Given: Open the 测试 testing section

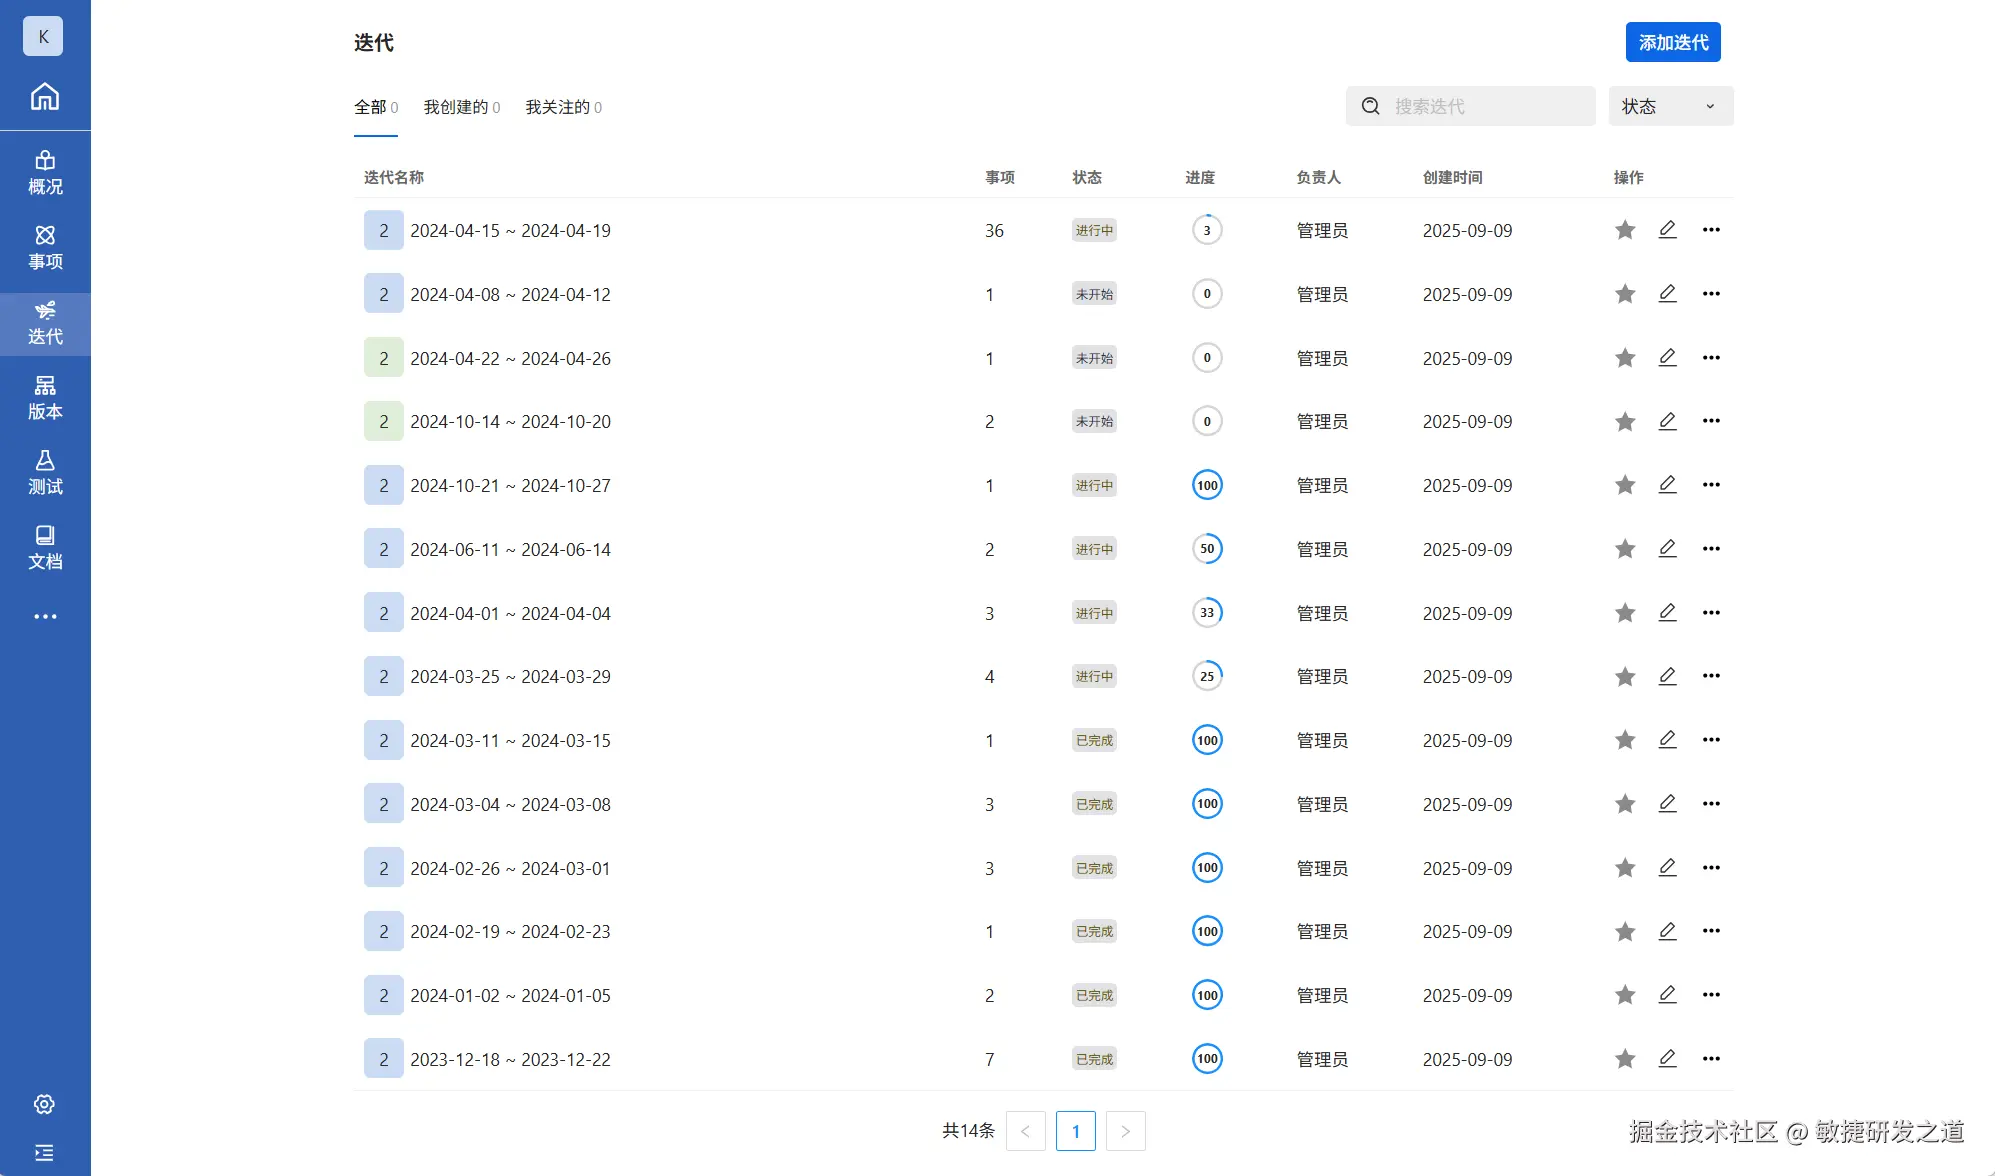Looking at the screenshot, I should coord(45,473).
